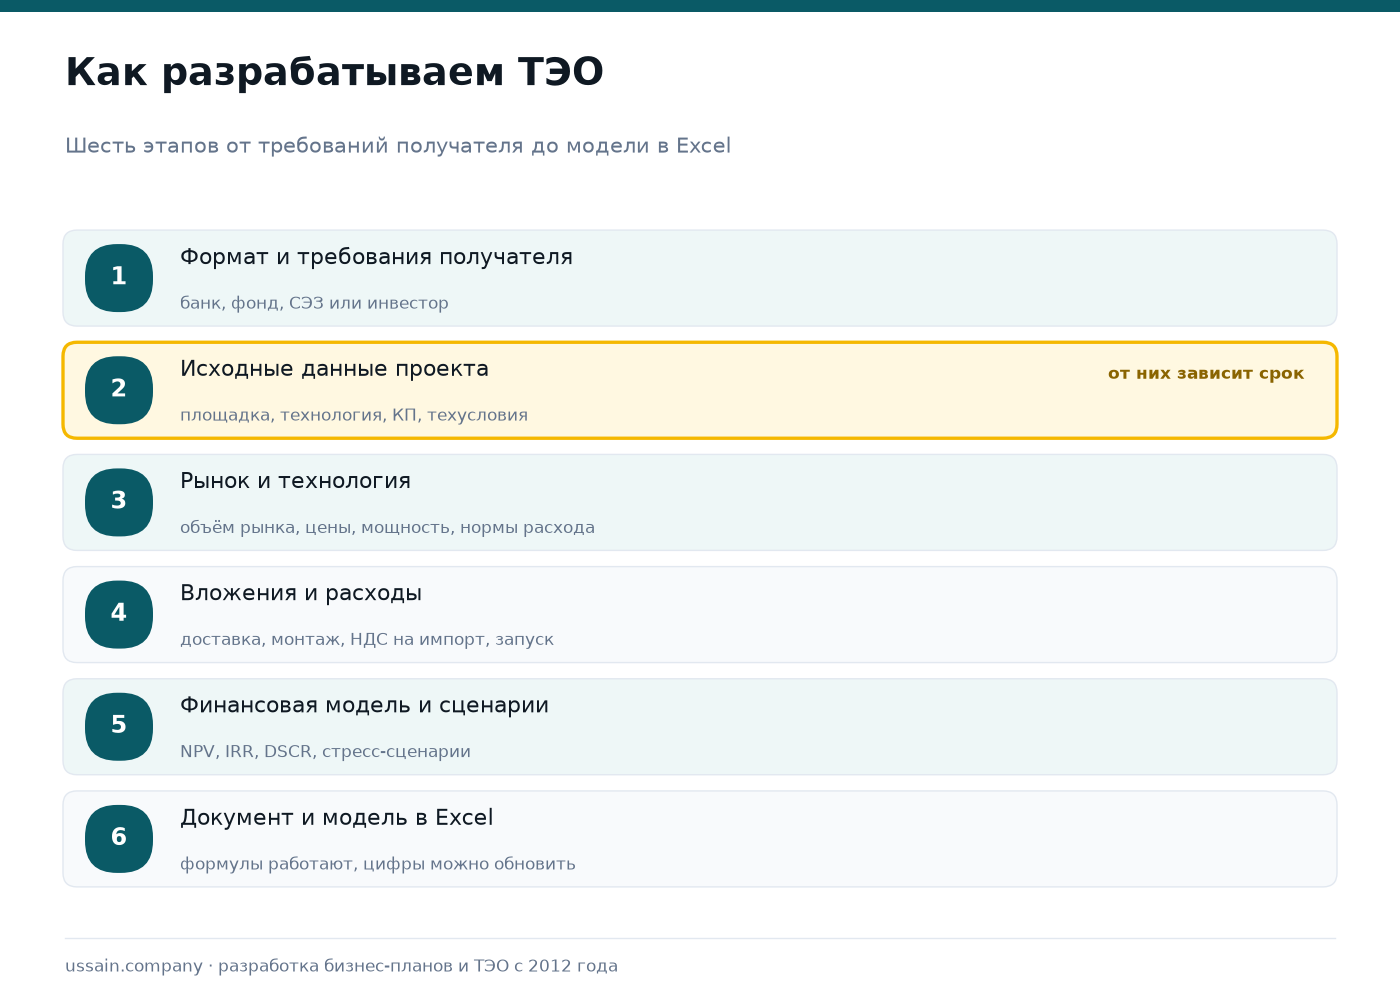The width and height of the screenshot is (1400, 1000).
Task: Click "объём рынка, цены, мощность, нормы расхода"
Action: 387,527
